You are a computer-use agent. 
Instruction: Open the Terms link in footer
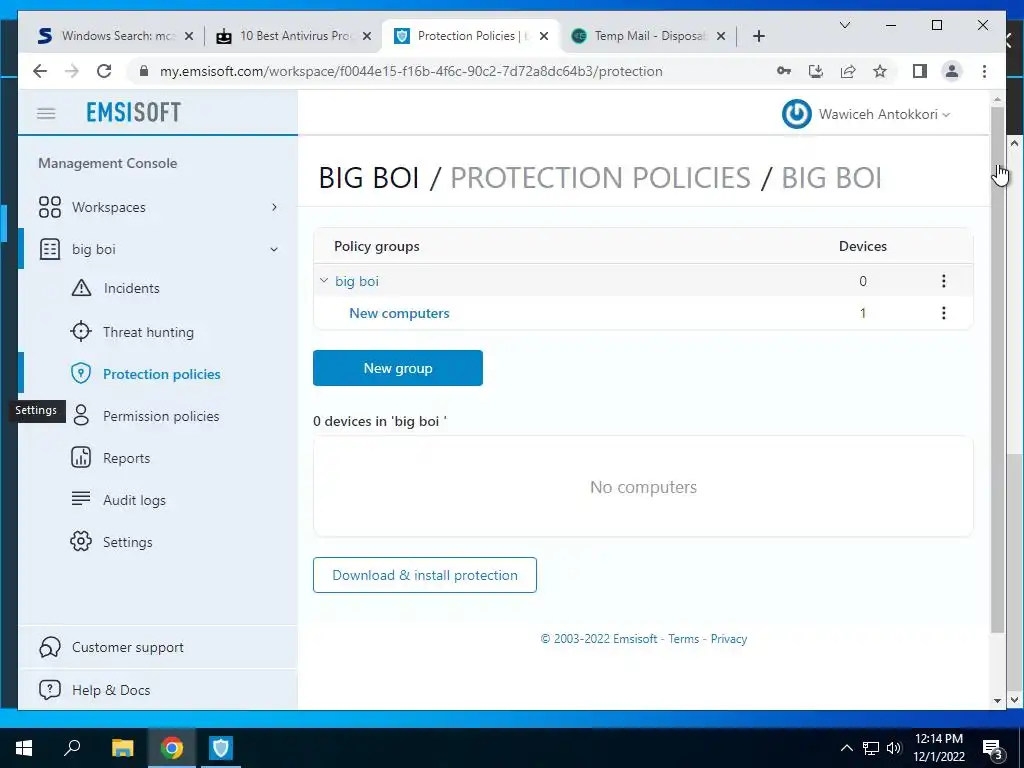(683, 639)
